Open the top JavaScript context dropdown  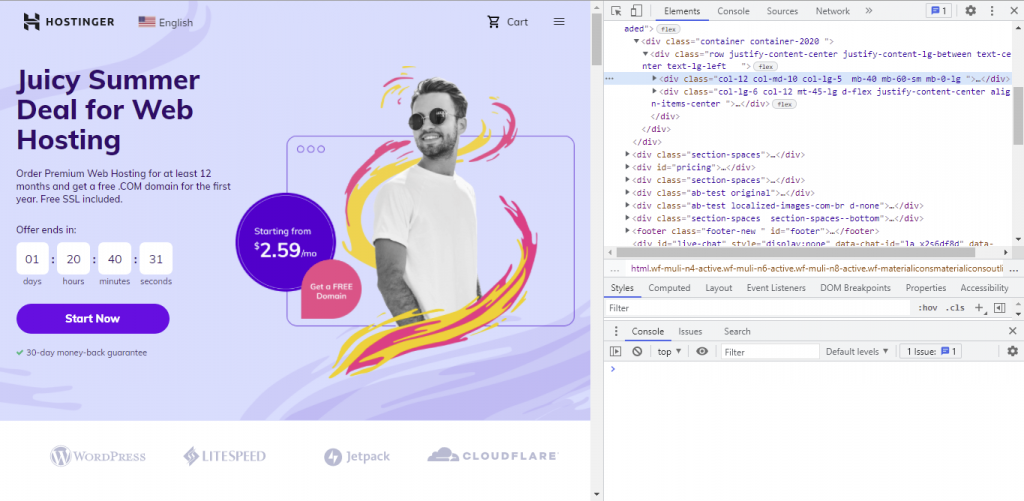(669, 351)
